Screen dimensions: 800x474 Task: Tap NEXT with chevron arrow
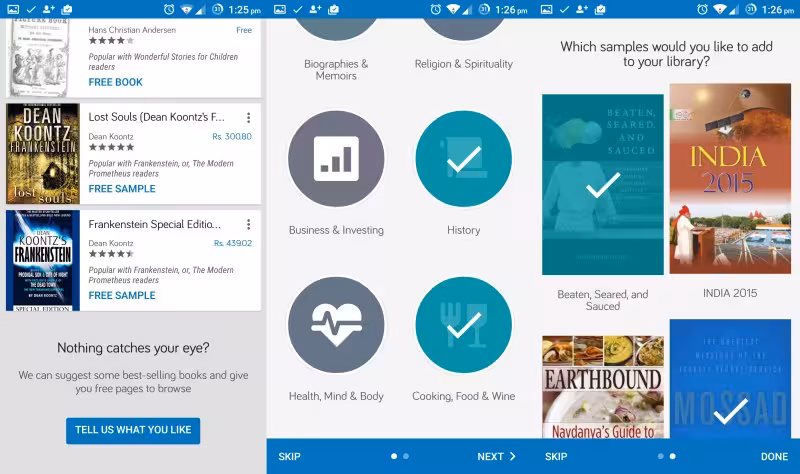(x=496, y=457)
